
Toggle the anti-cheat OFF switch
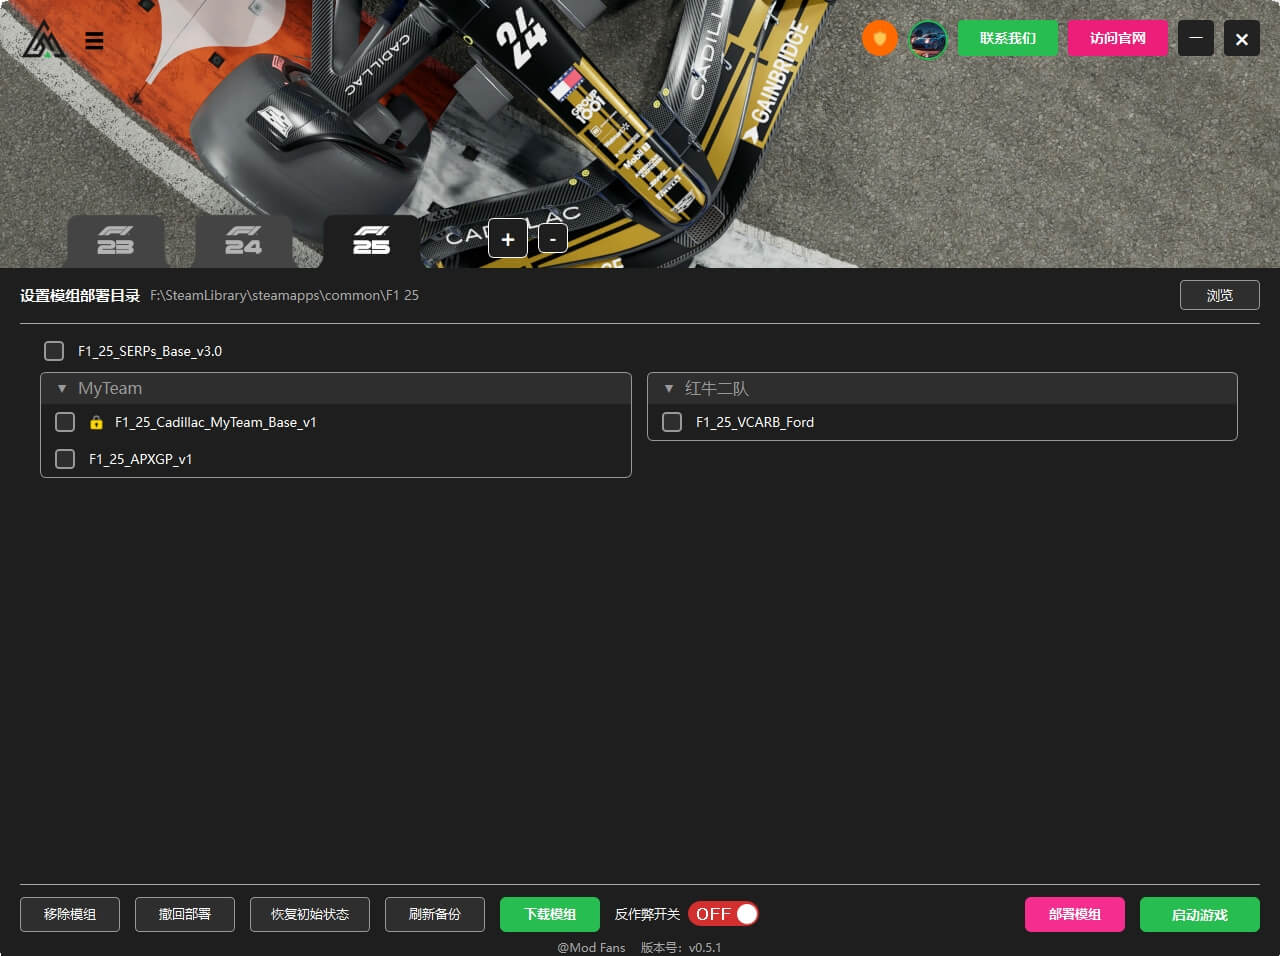click(723, 914)
